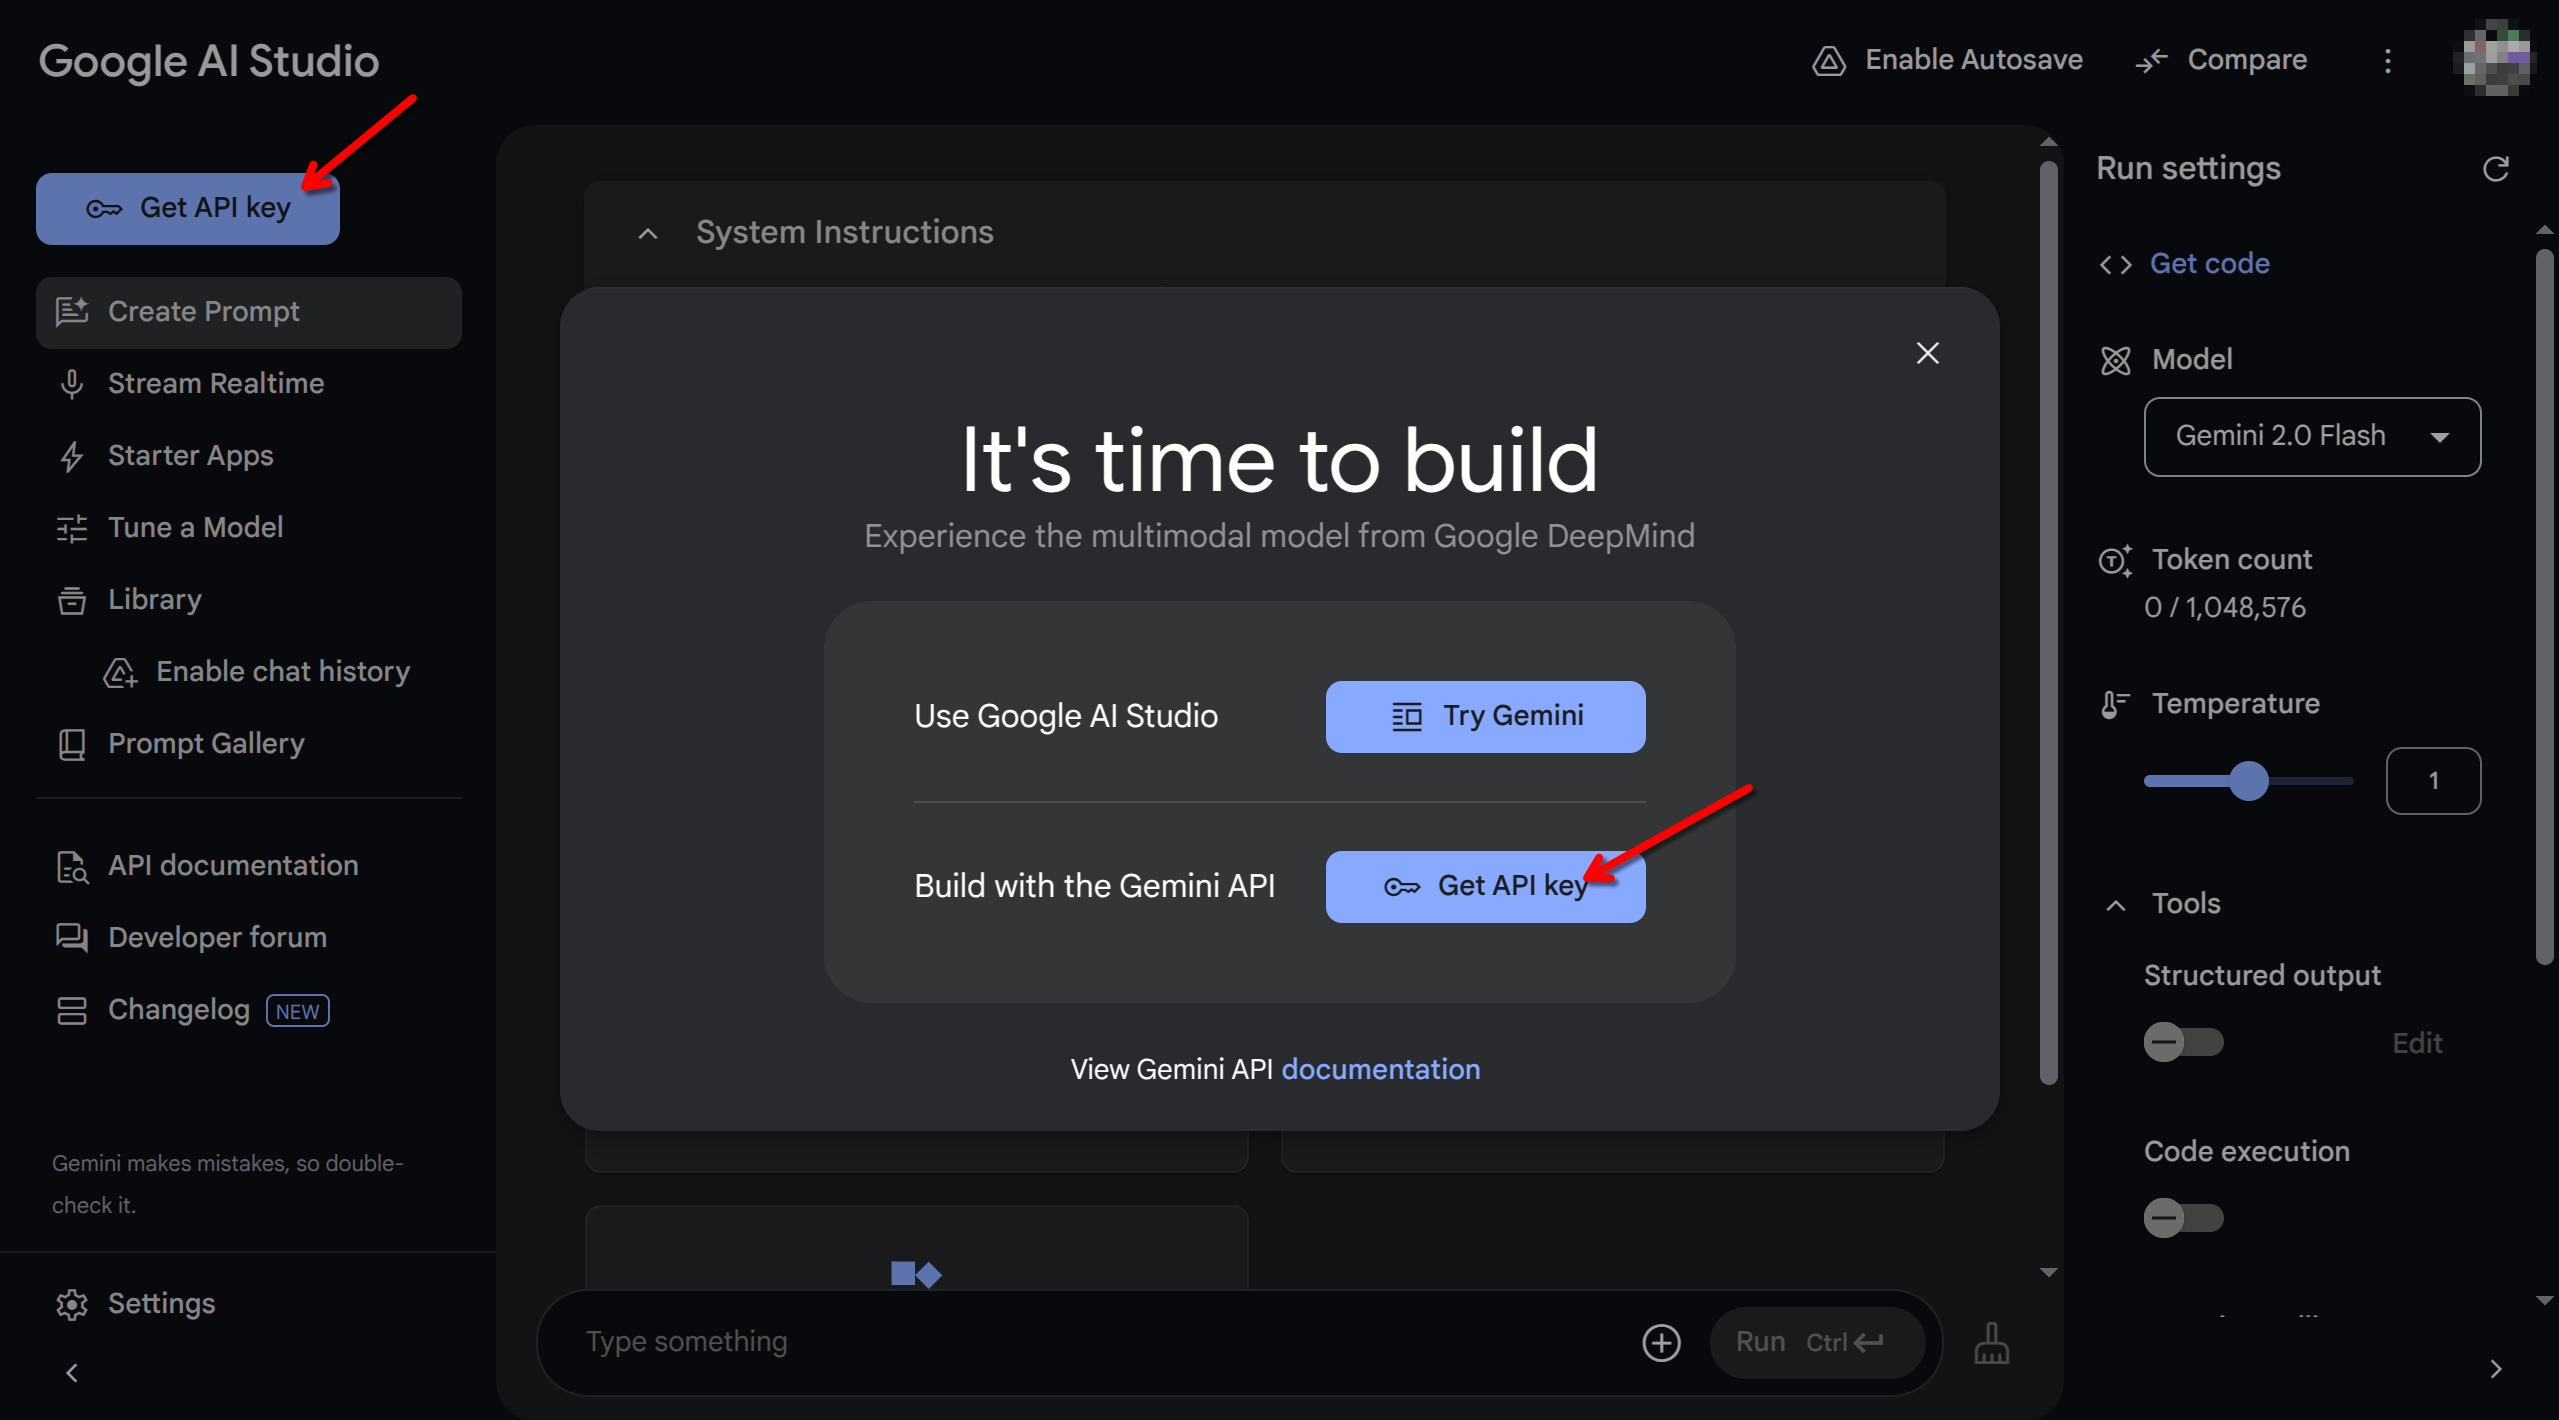Image resolution: width=2559 pixels, height=1420 pixels.
Task: Click the Get code link
Action: pos(2209,264)
